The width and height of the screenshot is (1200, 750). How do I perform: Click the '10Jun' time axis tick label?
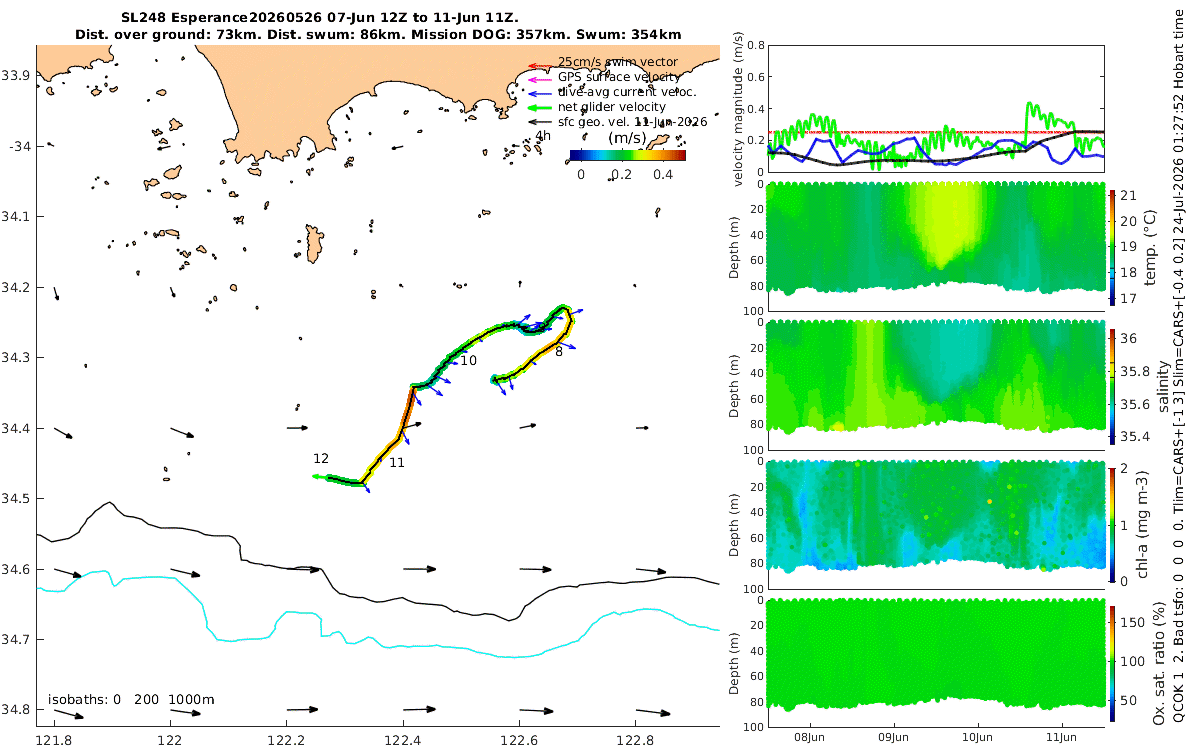coord(978,735)
